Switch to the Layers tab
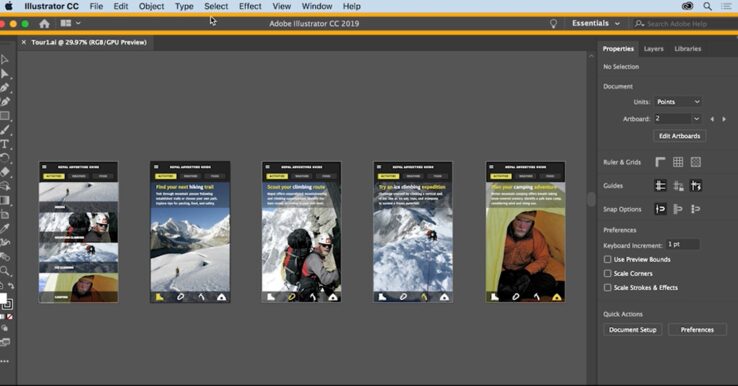Image resolution: width=738 pixels, height=386 pixels. coord(653,49)
